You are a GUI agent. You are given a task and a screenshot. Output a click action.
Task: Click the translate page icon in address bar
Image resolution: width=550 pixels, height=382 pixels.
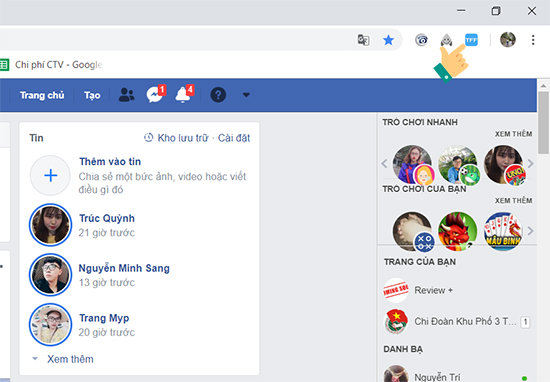coord(363,40)
